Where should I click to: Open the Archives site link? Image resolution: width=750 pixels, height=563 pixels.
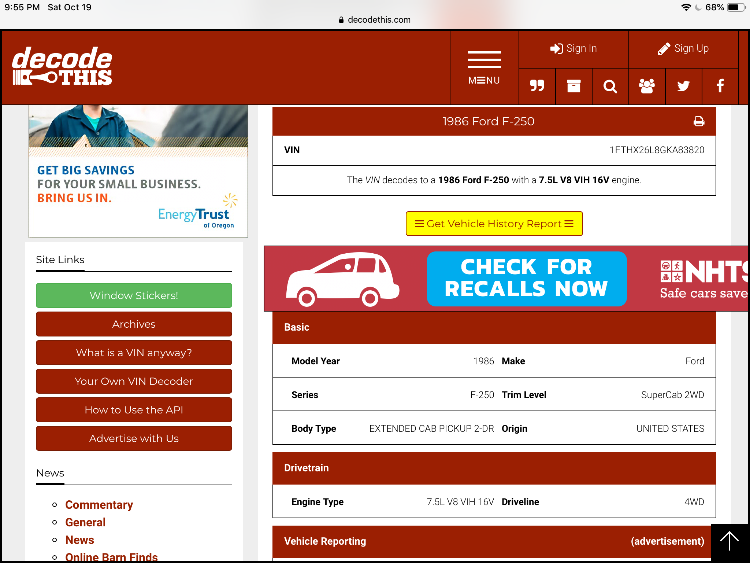tap(134, 324)
